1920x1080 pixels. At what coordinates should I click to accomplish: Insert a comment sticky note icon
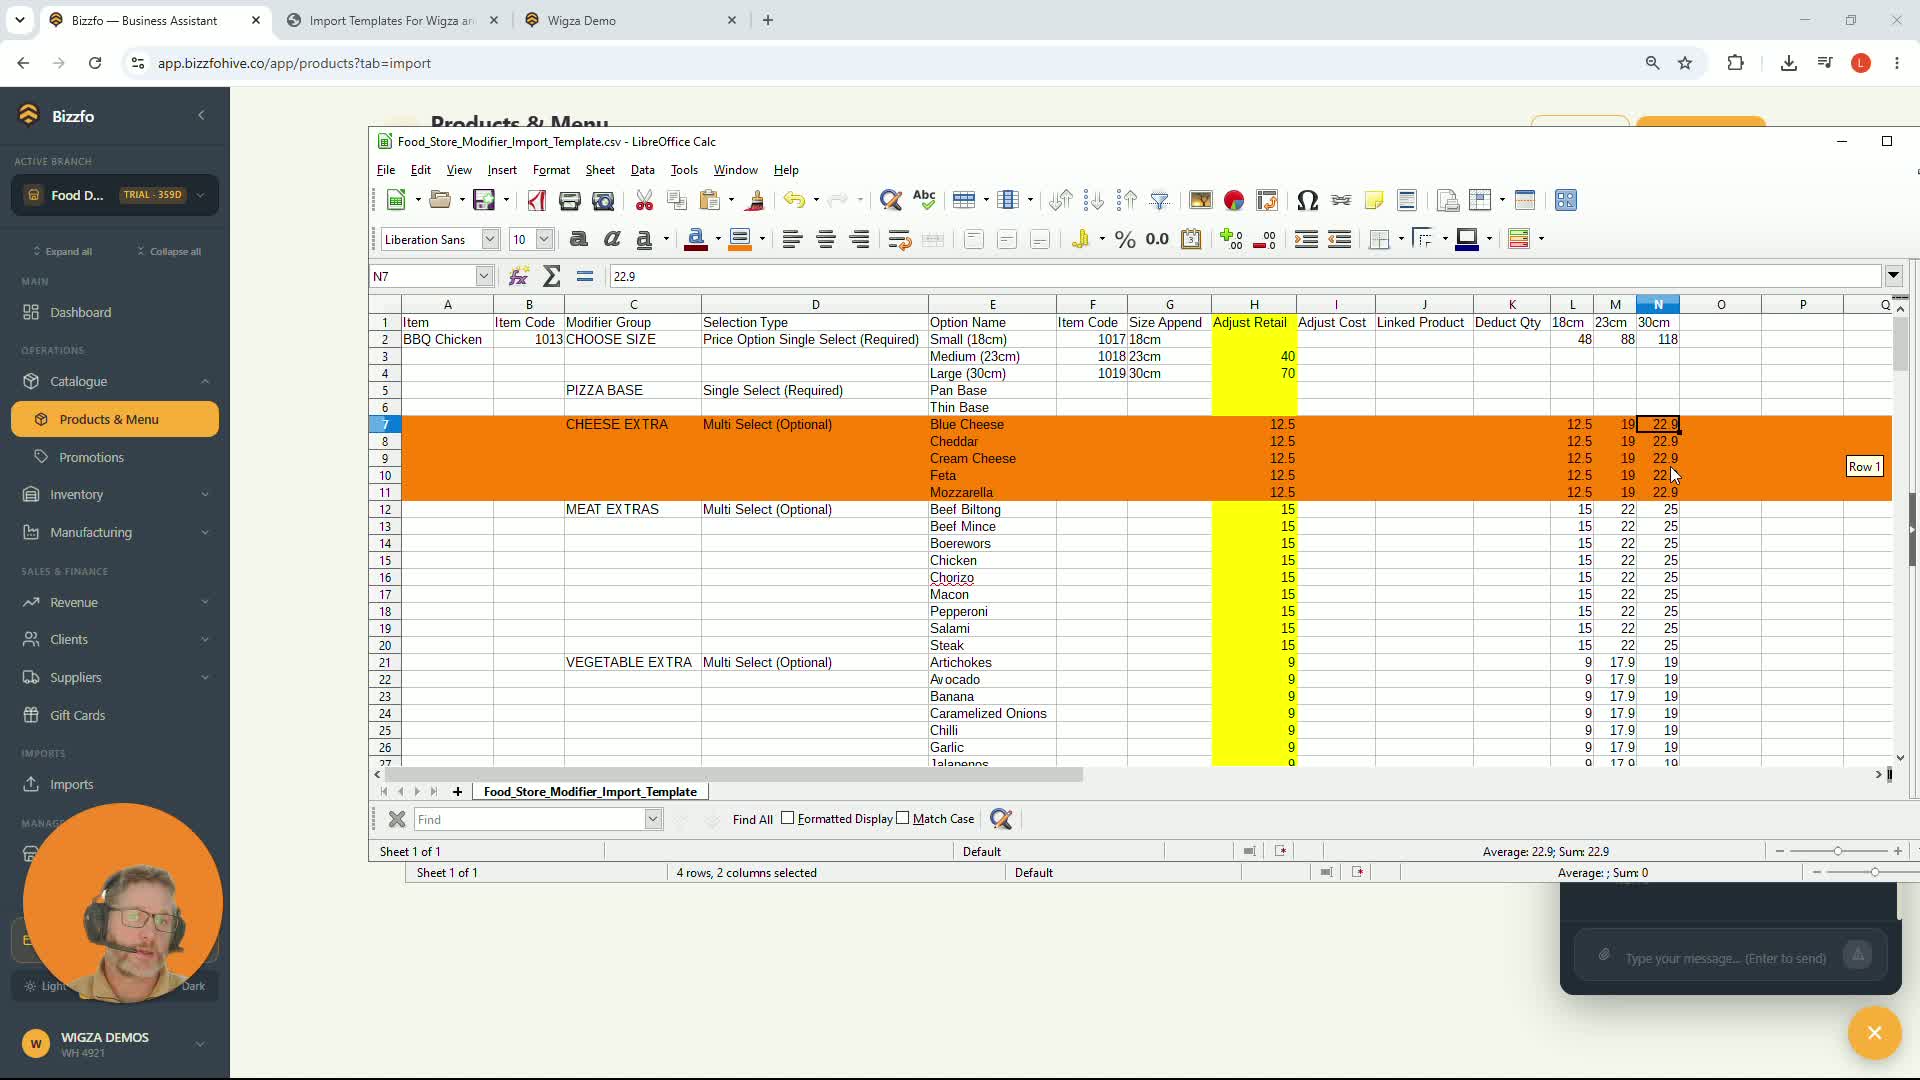tap(1374, 201)
